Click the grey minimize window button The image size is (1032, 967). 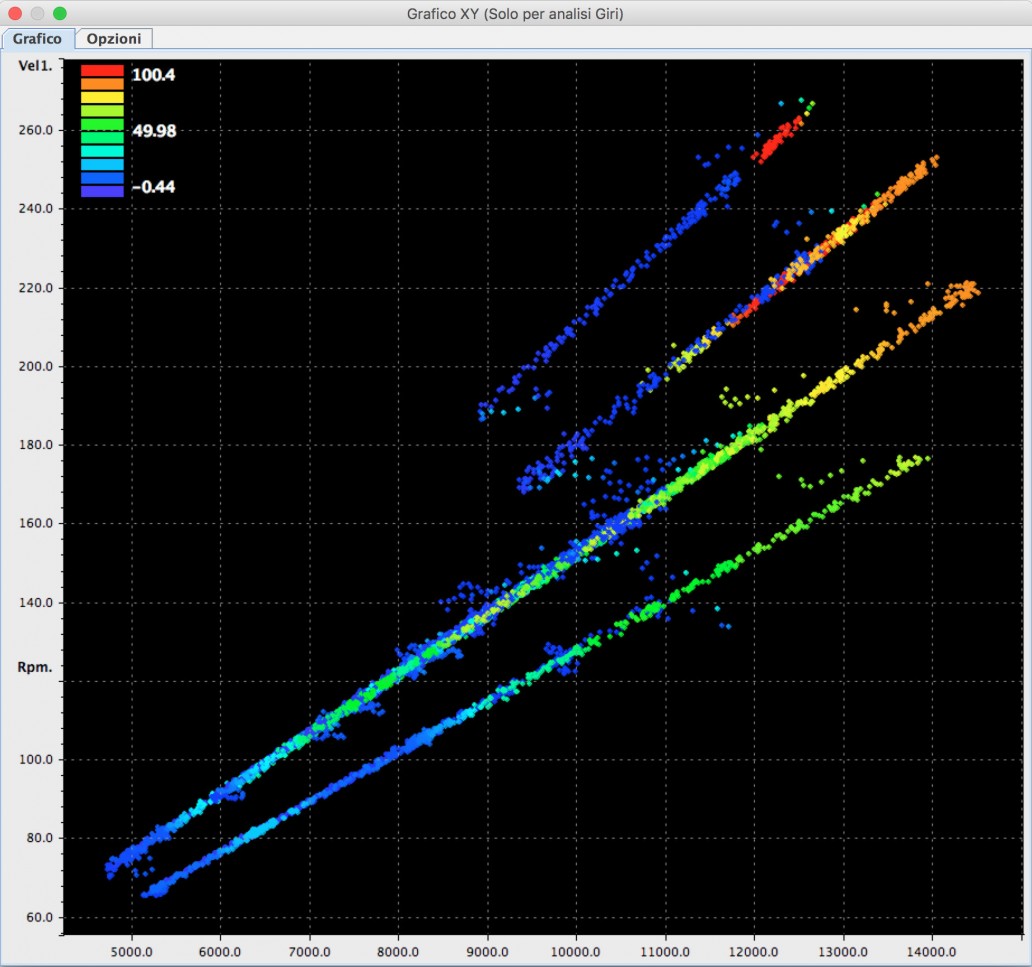click(37, 14)
